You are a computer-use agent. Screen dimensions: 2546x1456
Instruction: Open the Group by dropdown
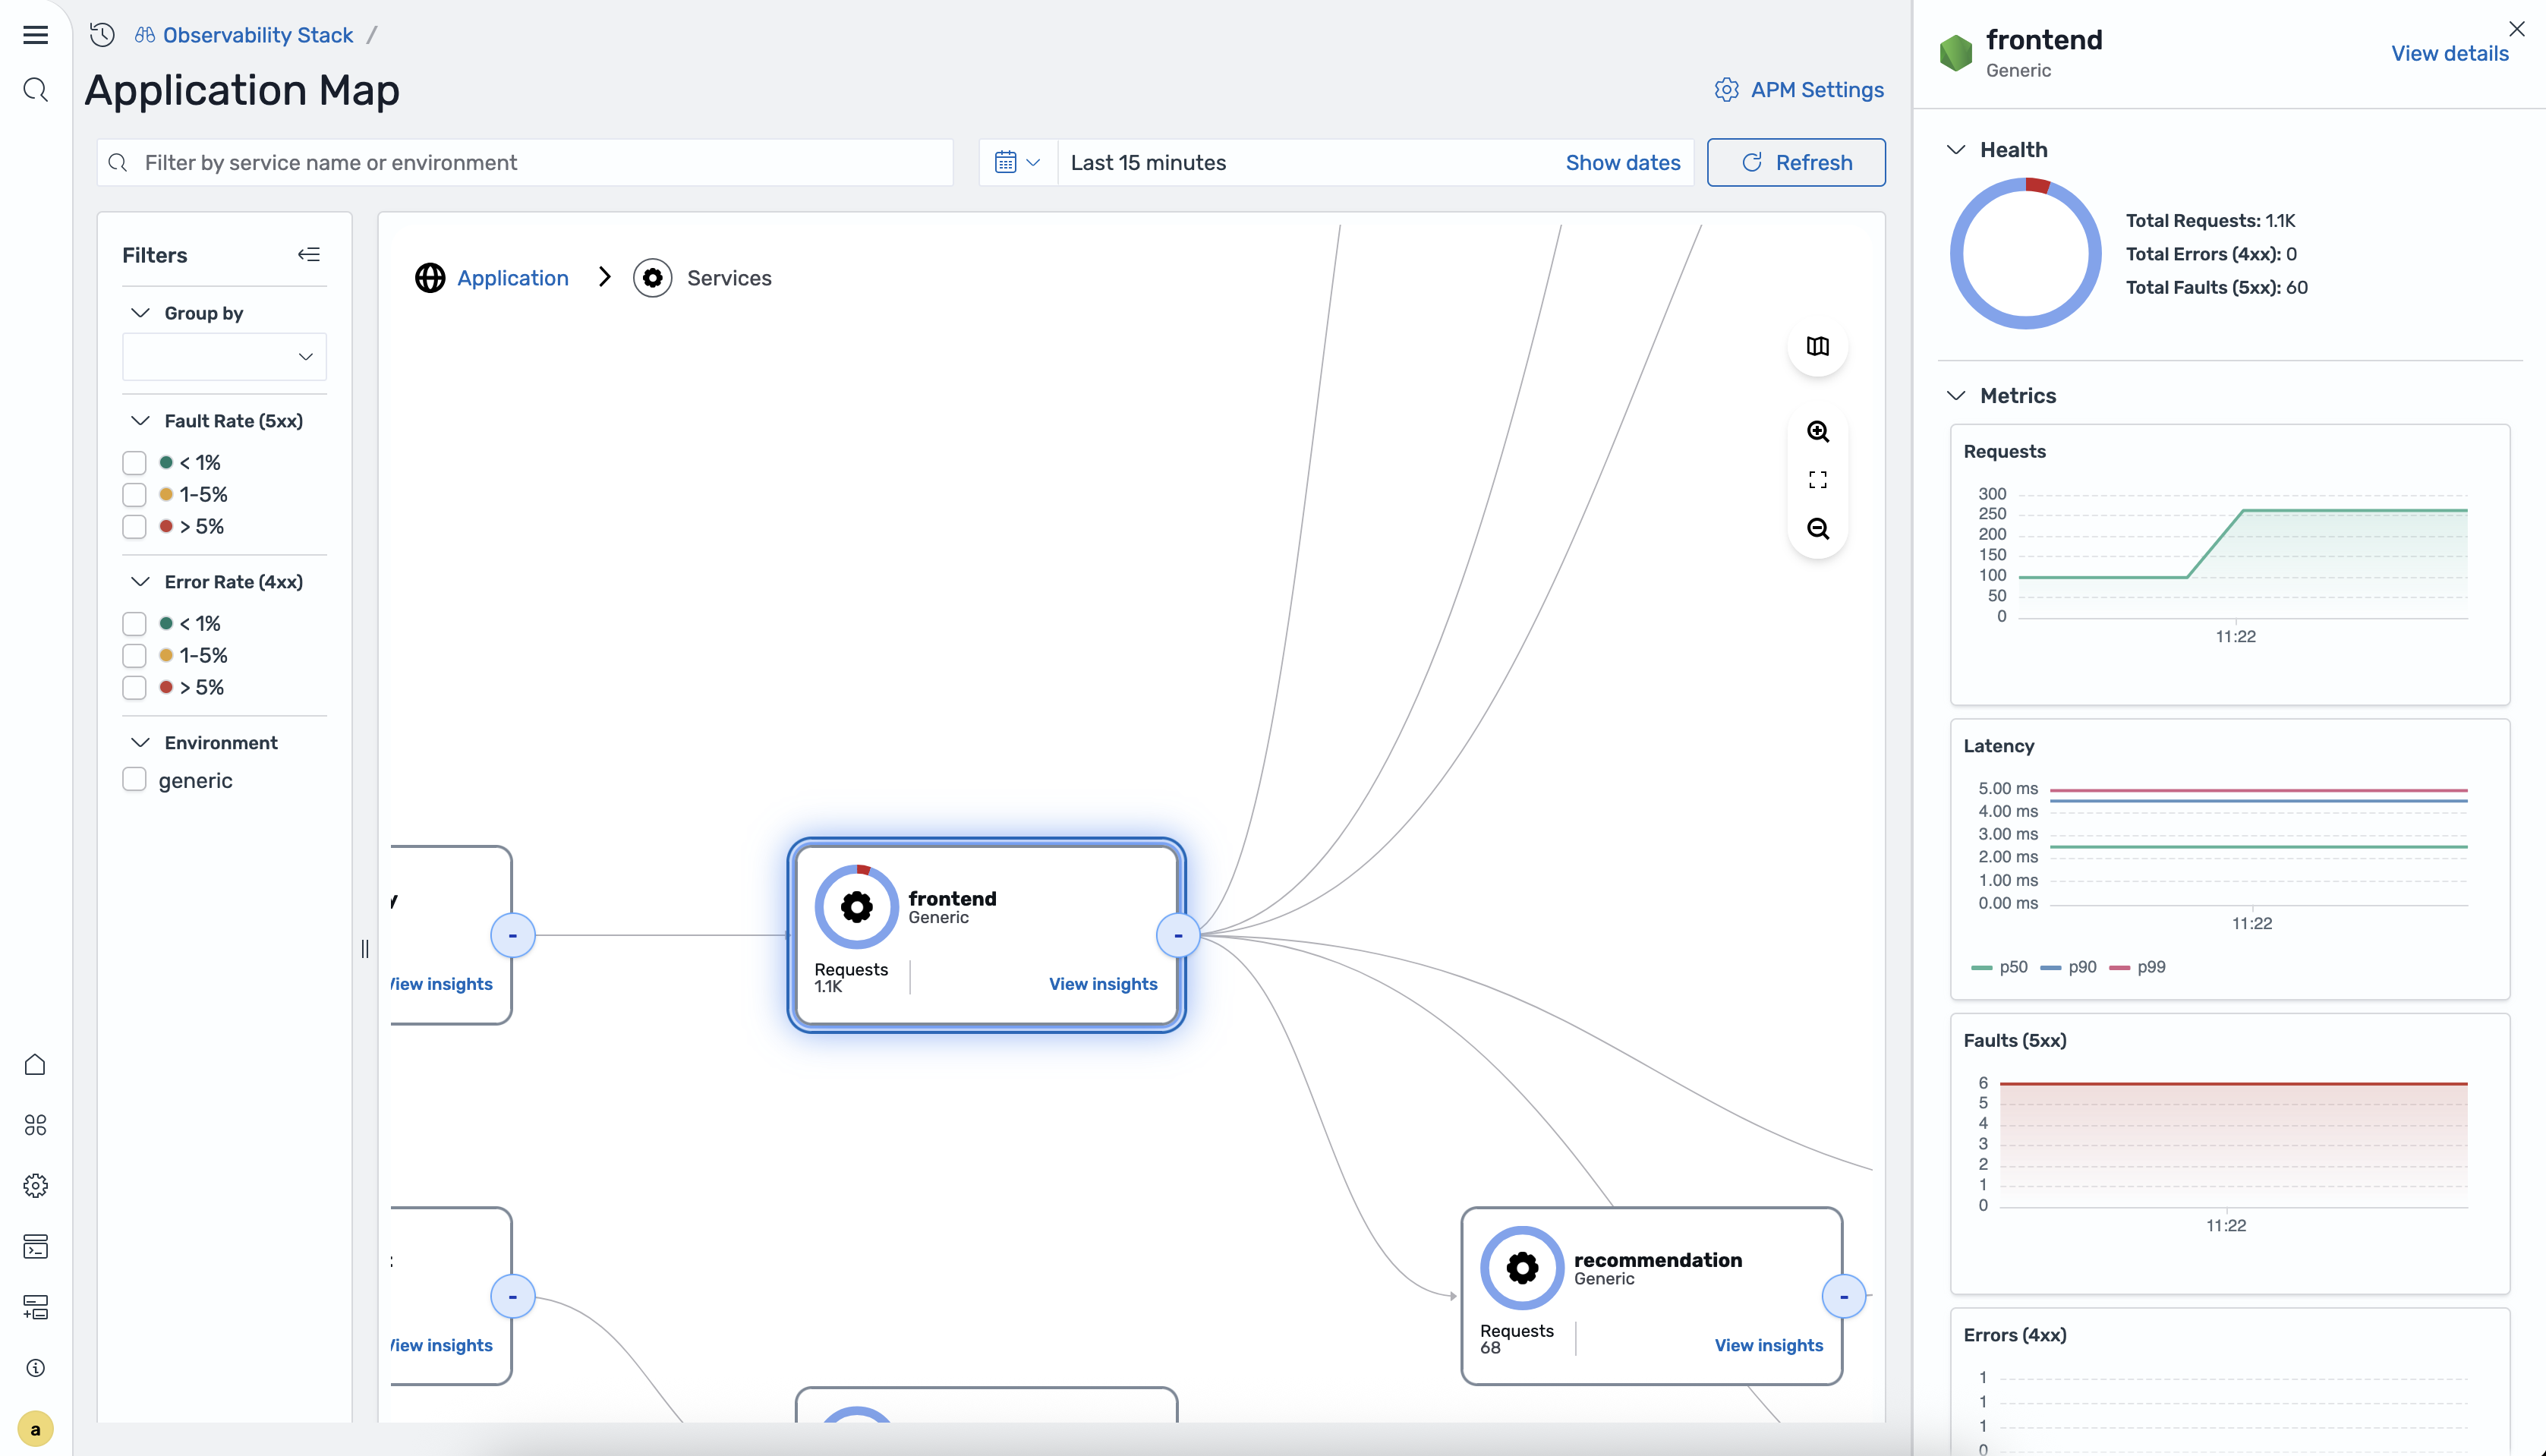(224, 356)
